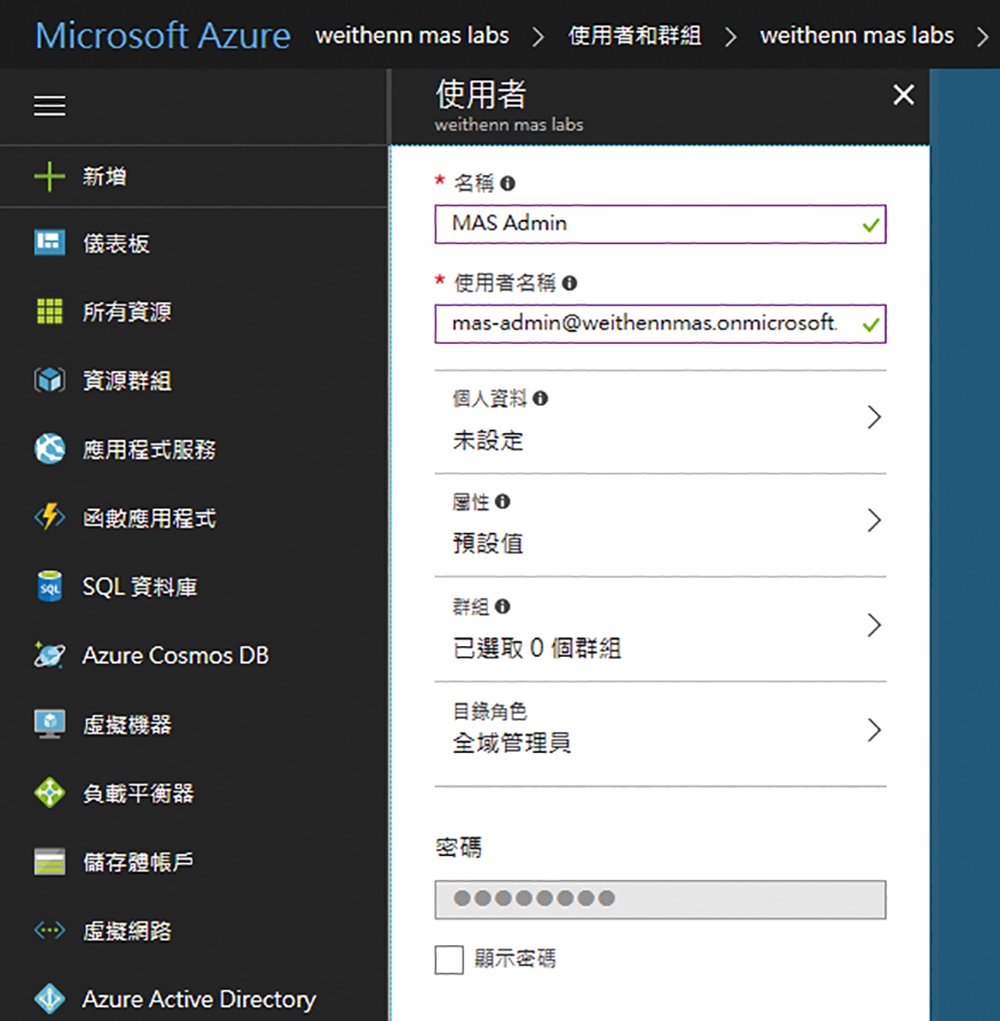This screenshot has height=1021, width=1000.
Task: Close the 使用者 blade
Action: click(x=904, y=95)
